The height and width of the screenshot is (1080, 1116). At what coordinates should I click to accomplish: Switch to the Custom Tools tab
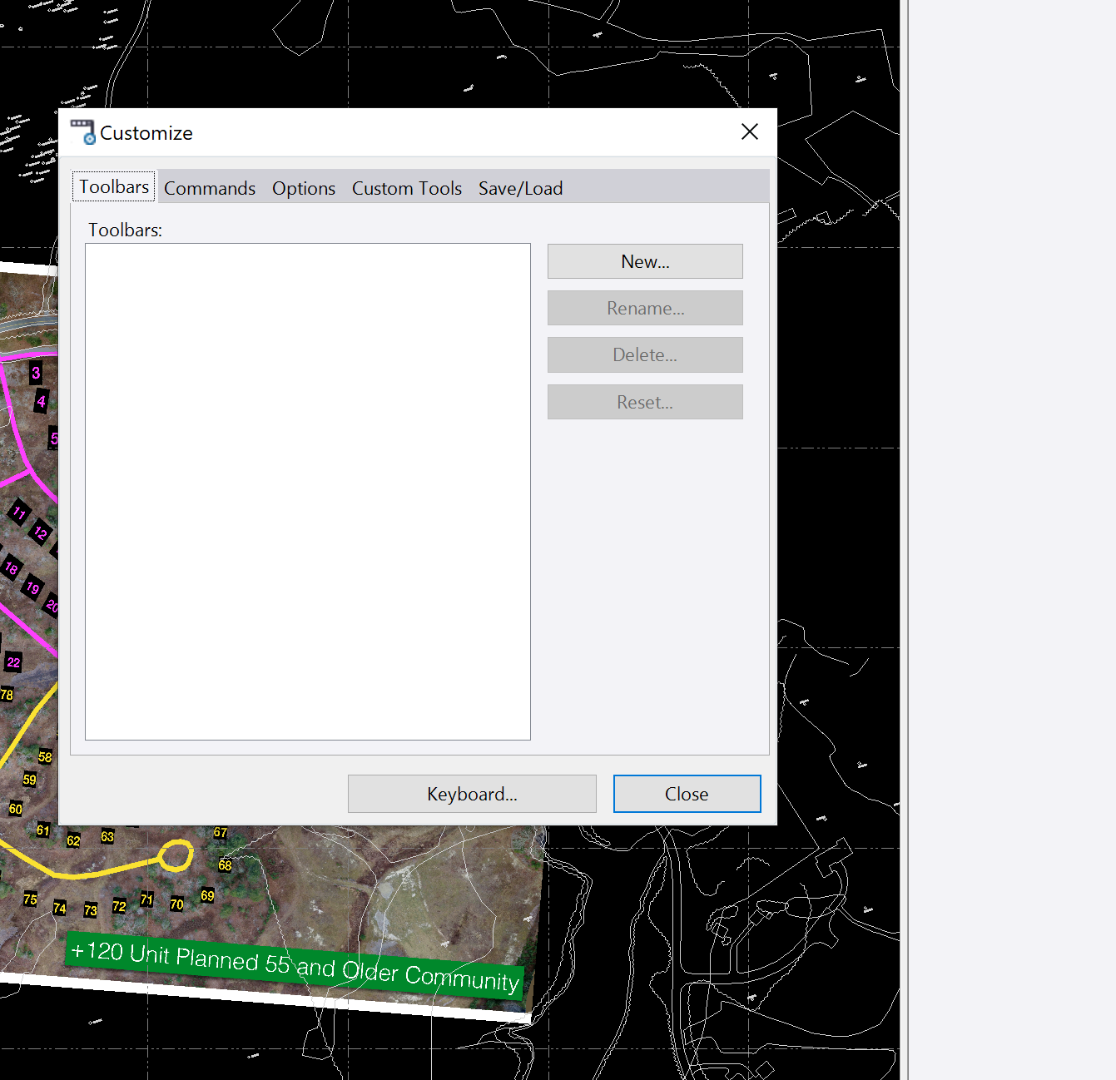pyautogui.click(x=406, y=188)
